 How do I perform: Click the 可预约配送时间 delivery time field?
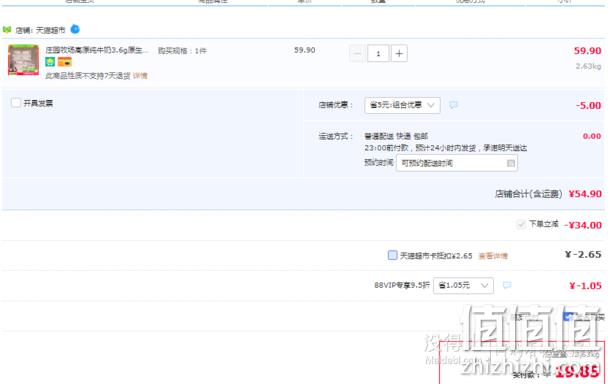click(457, 163)
